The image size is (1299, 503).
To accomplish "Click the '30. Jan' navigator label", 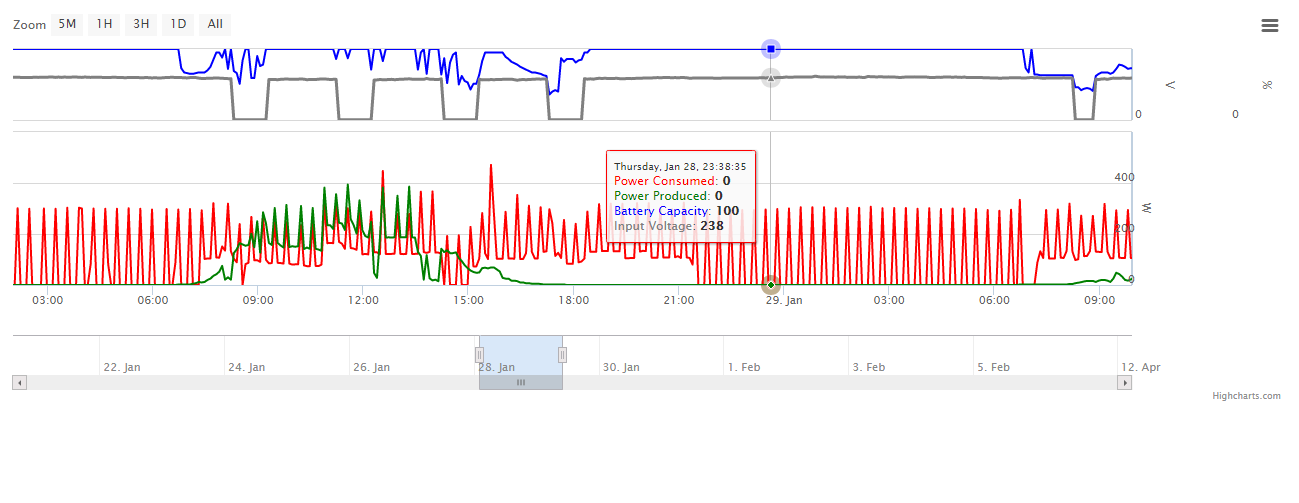I will pyautogui.click(x=621, y=367).
